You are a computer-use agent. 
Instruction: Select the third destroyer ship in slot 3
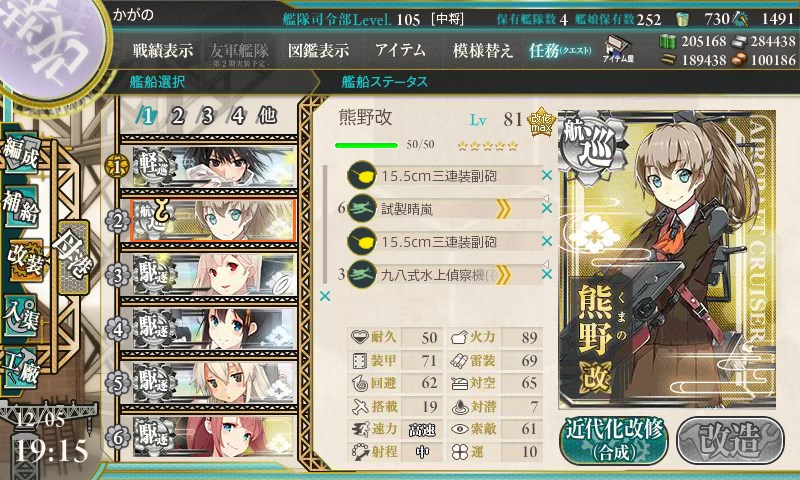point(209,275)
